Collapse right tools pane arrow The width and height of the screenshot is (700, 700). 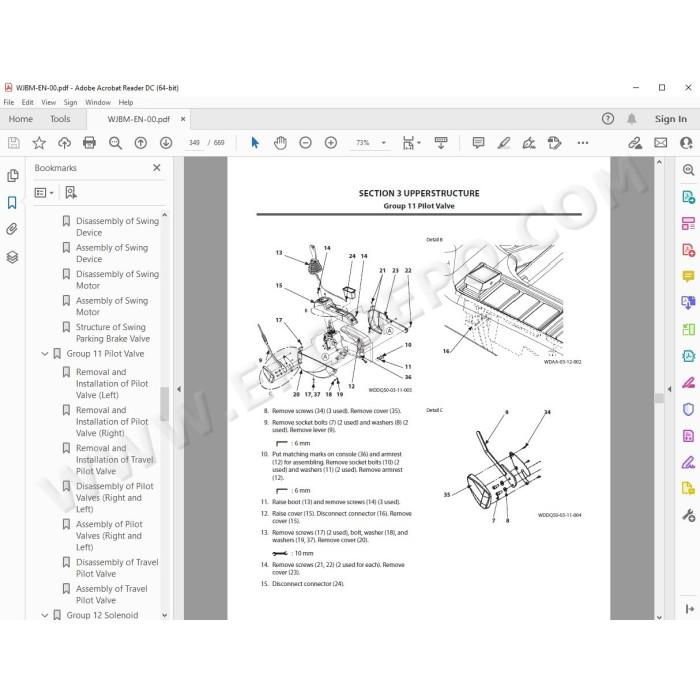[669, 389]
